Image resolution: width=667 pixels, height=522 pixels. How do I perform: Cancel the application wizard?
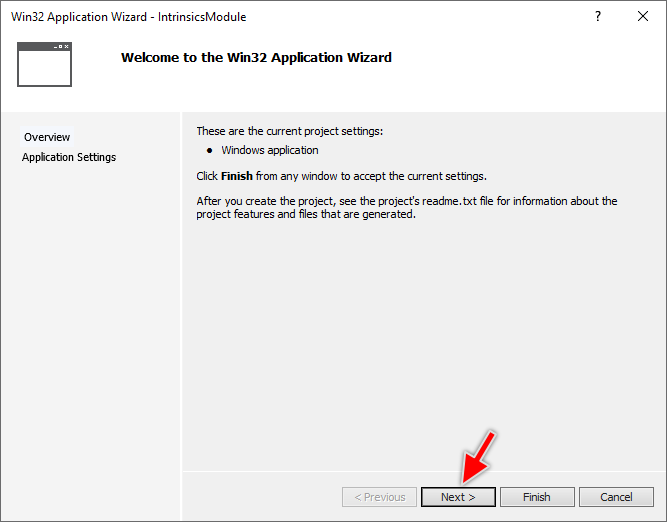point(616,497)
